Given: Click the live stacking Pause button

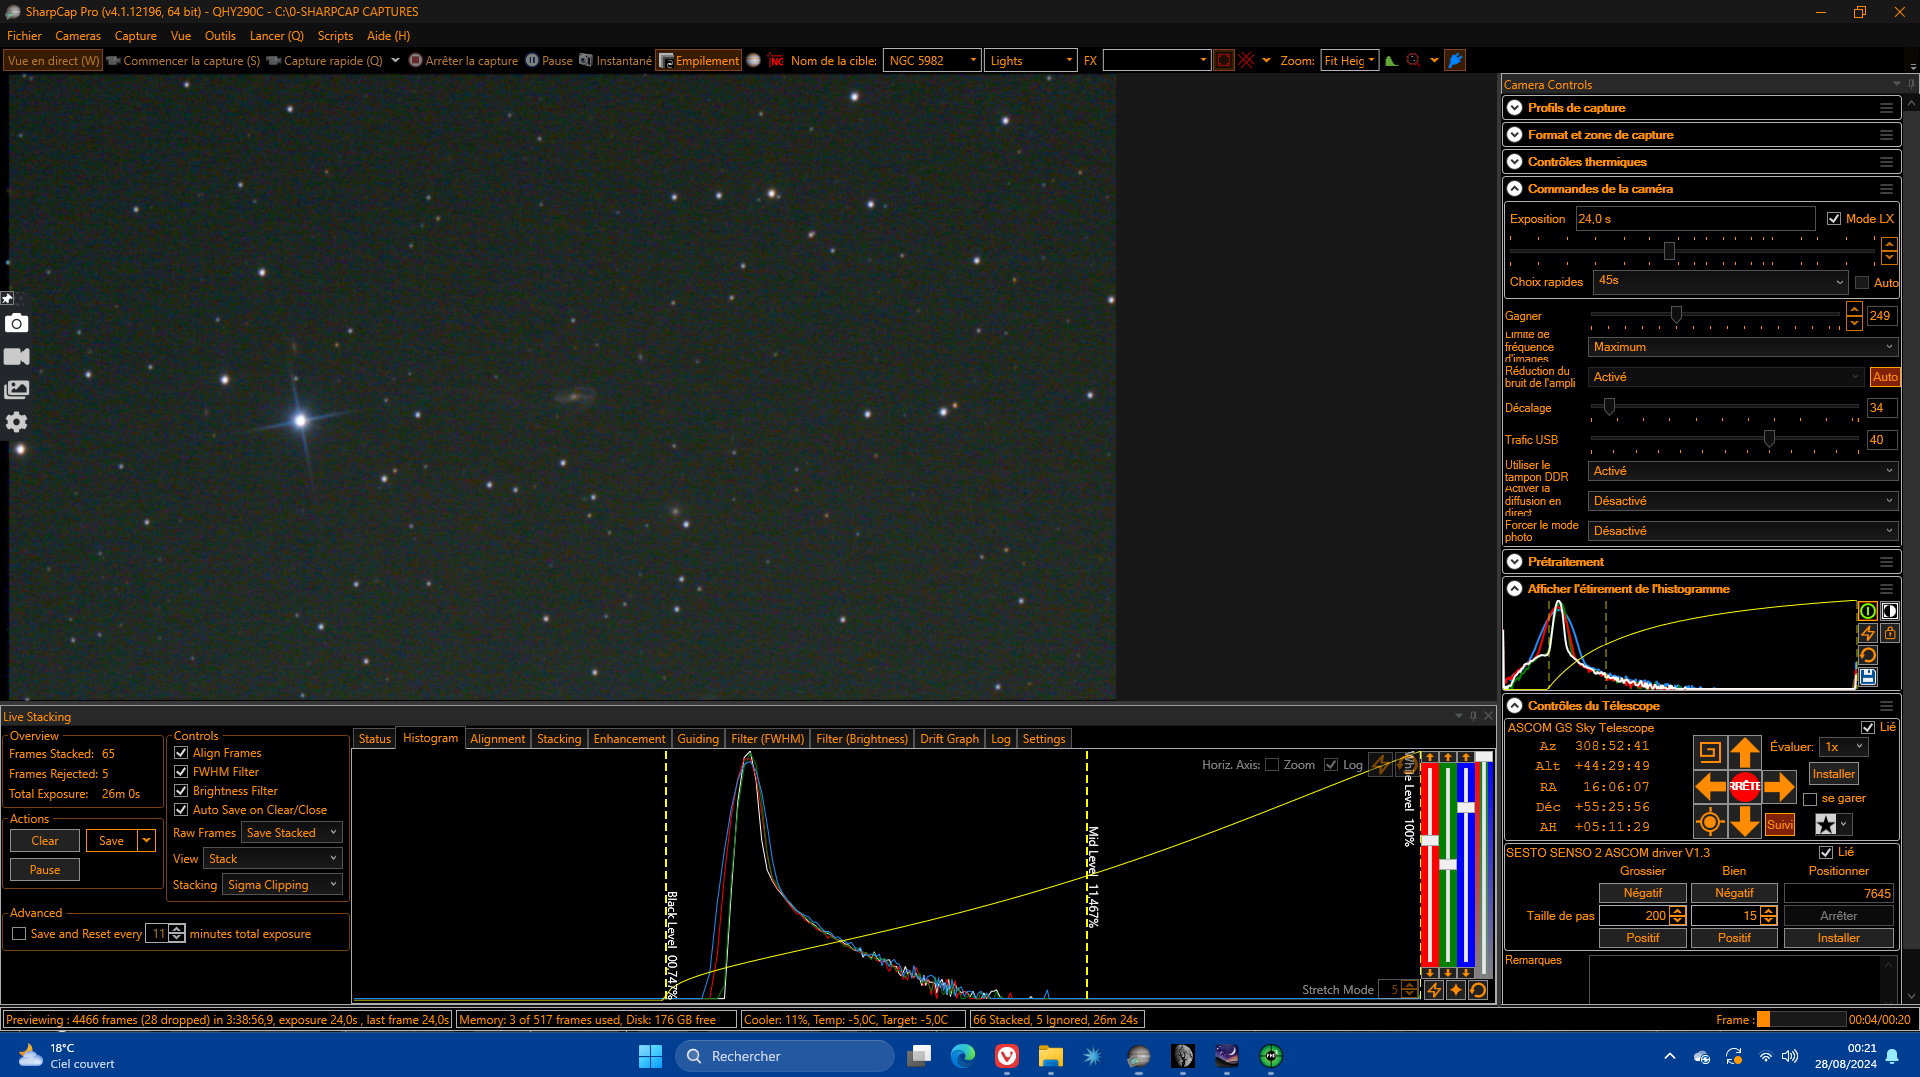Looking at the screenshot, I should click(45, 870).
